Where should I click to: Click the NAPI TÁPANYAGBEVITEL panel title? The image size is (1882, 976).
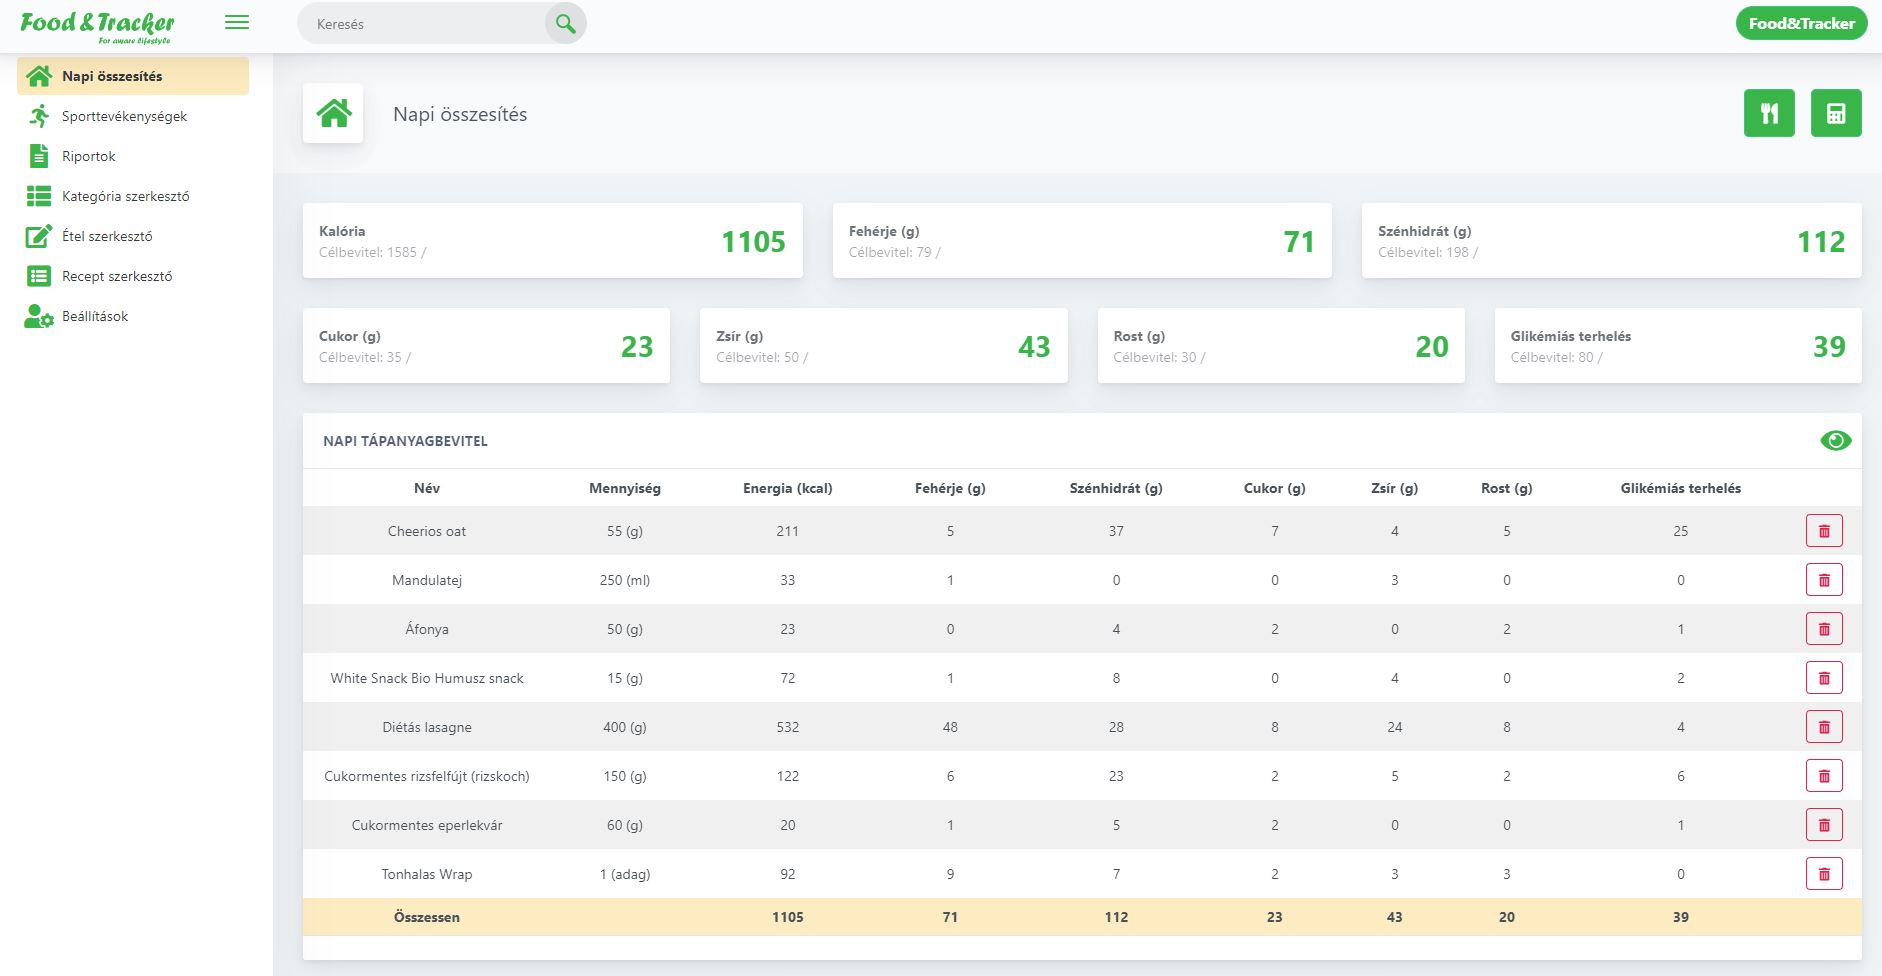[405, 441]
